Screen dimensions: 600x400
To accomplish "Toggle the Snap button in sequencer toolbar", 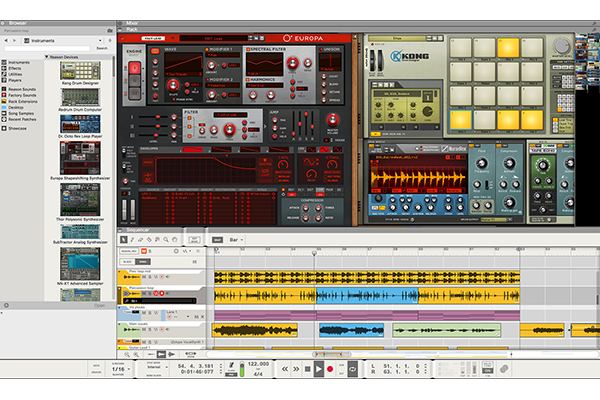I will pyautogui.click(x=217, y=240).
